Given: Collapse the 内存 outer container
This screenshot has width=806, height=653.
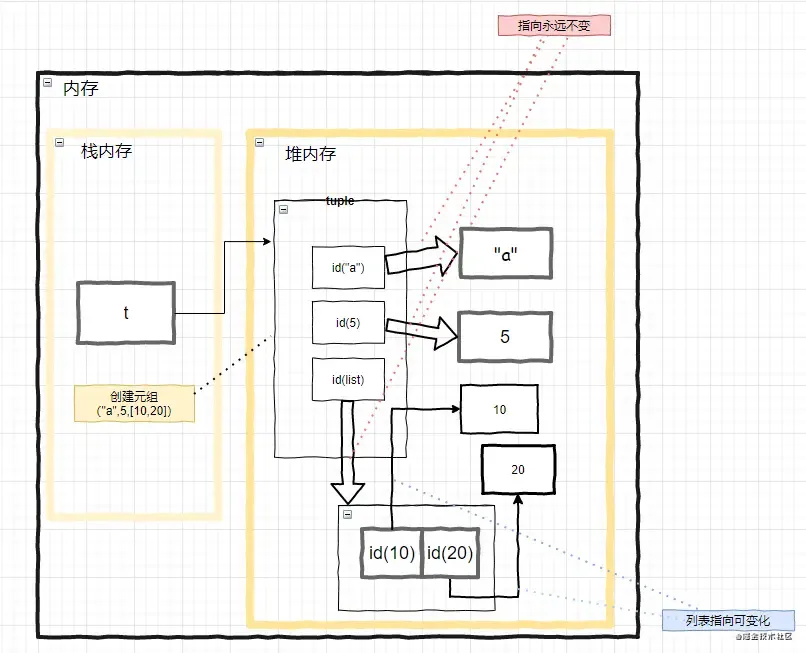Looking at the screenshot, I should point(47,85).
